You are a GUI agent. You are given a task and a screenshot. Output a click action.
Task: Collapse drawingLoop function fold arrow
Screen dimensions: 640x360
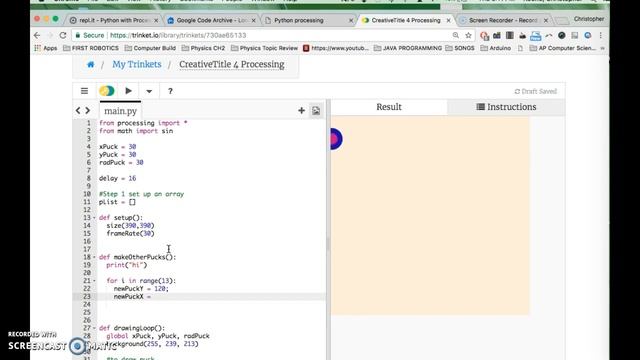pos(94,328)
